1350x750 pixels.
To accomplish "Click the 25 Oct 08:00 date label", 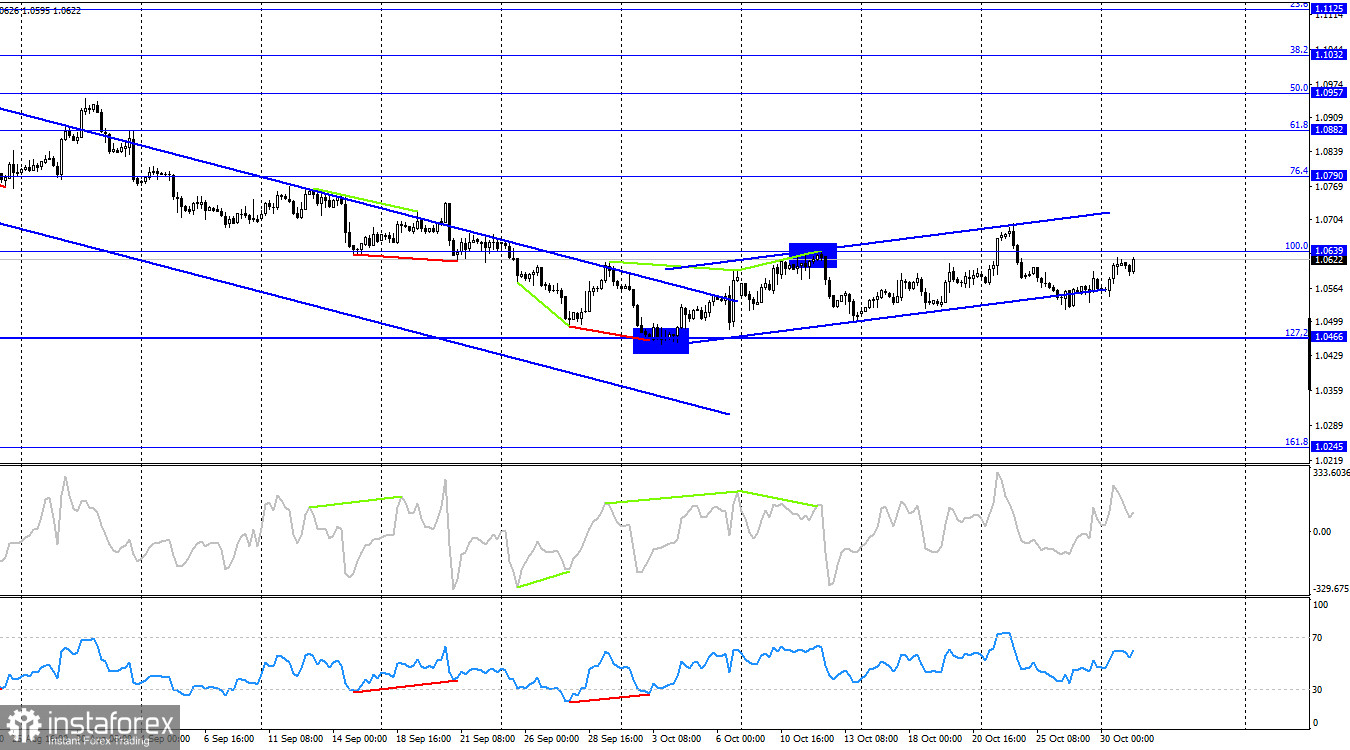I will pos(1064,739).
